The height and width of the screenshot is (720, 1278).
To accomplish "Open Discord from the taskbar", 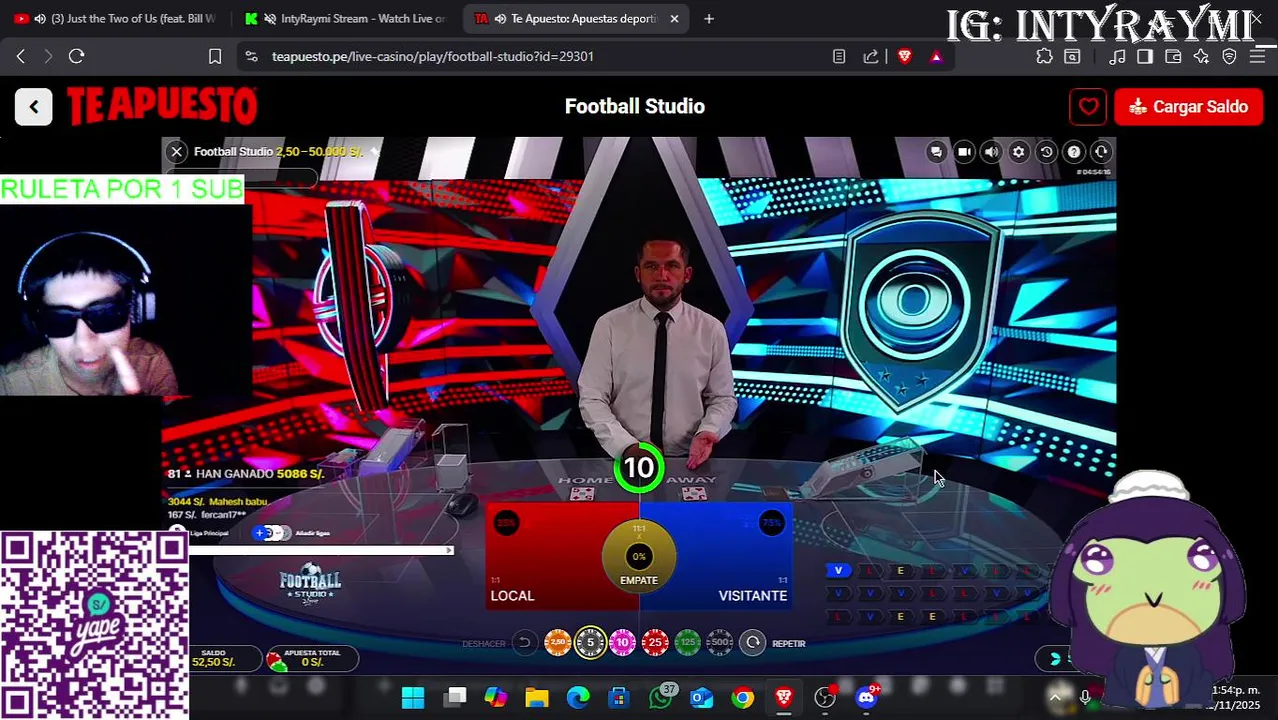I will pos(867,697).
